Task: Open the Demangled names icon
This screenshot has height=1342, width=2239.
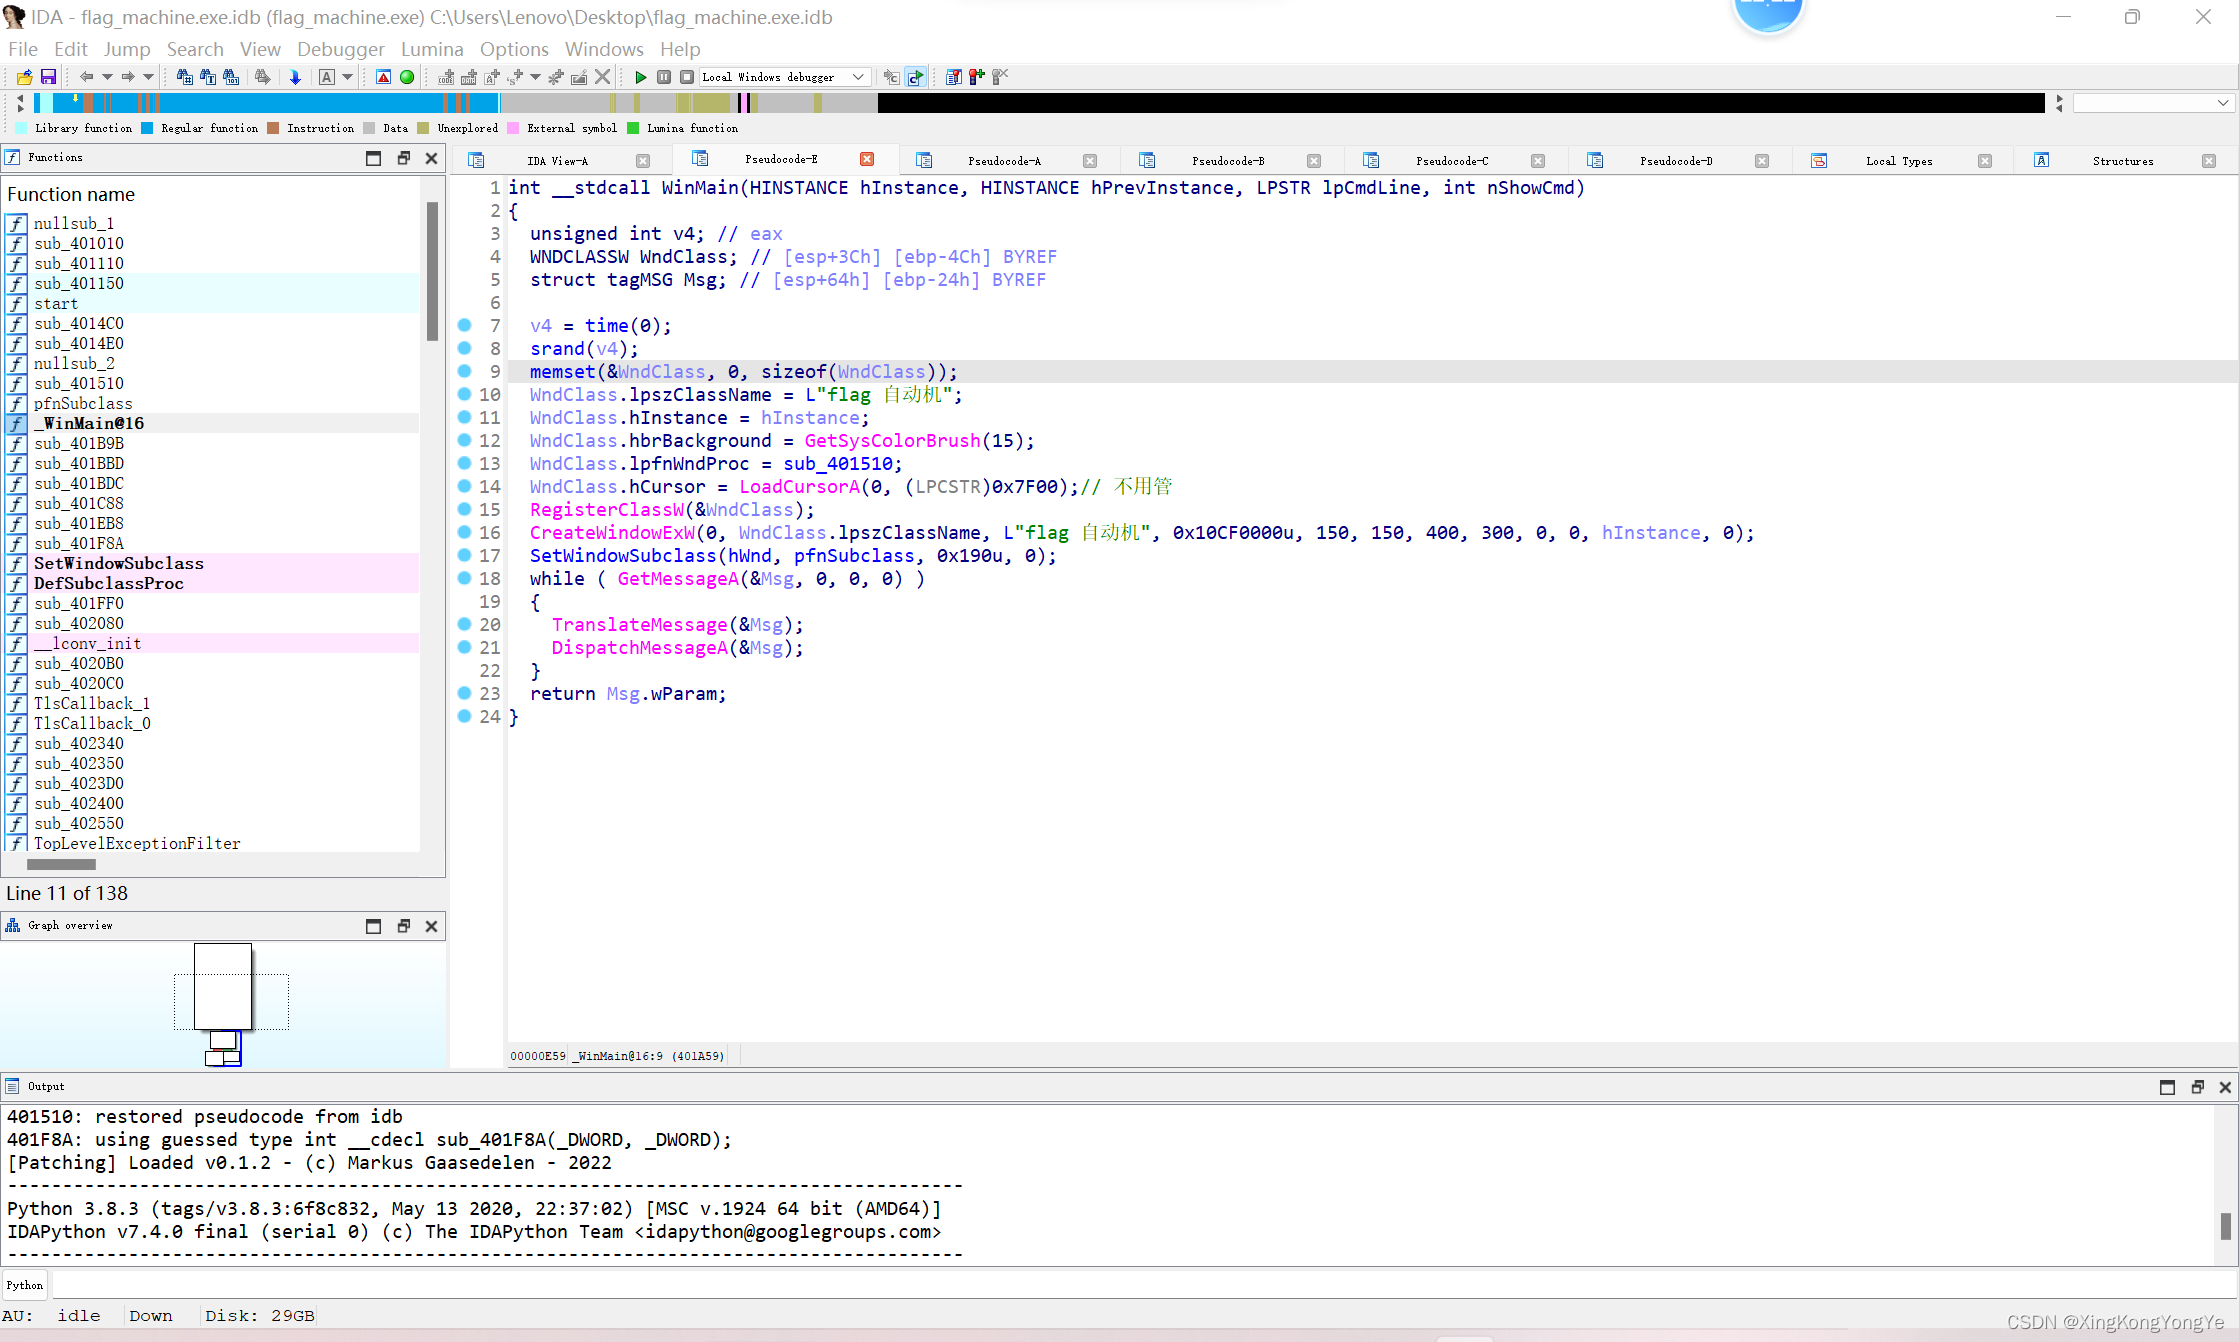Action: click(328, 77)
